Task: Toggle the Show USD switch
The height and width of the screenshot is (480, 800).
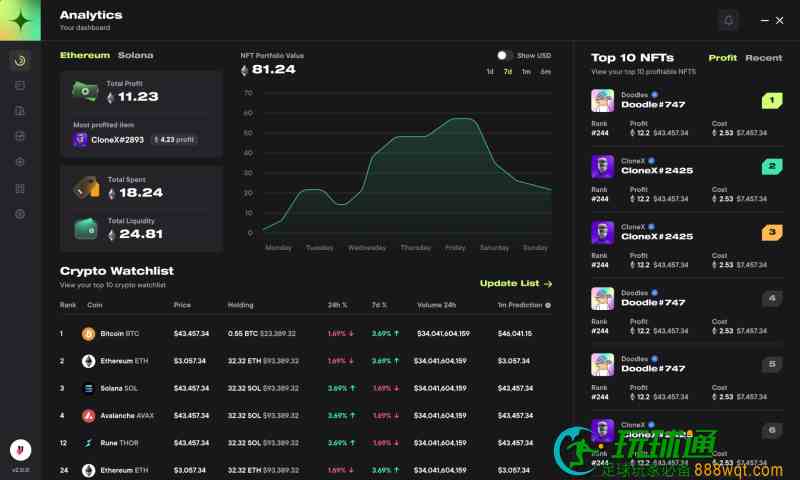Action: coord(505,55)
